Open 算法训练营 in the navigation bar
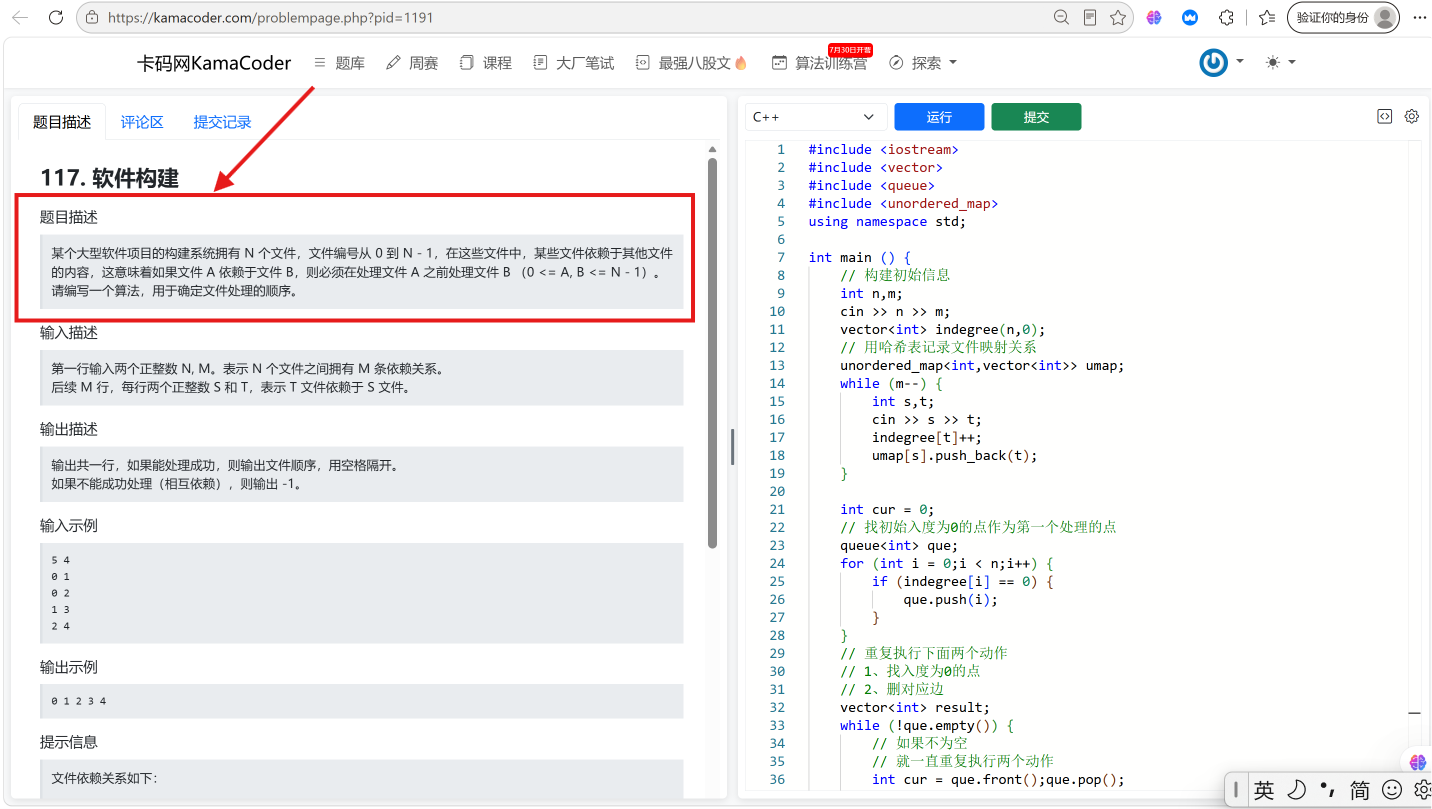Viewport: 1432px width, 809px height. [x=819, y=63]
